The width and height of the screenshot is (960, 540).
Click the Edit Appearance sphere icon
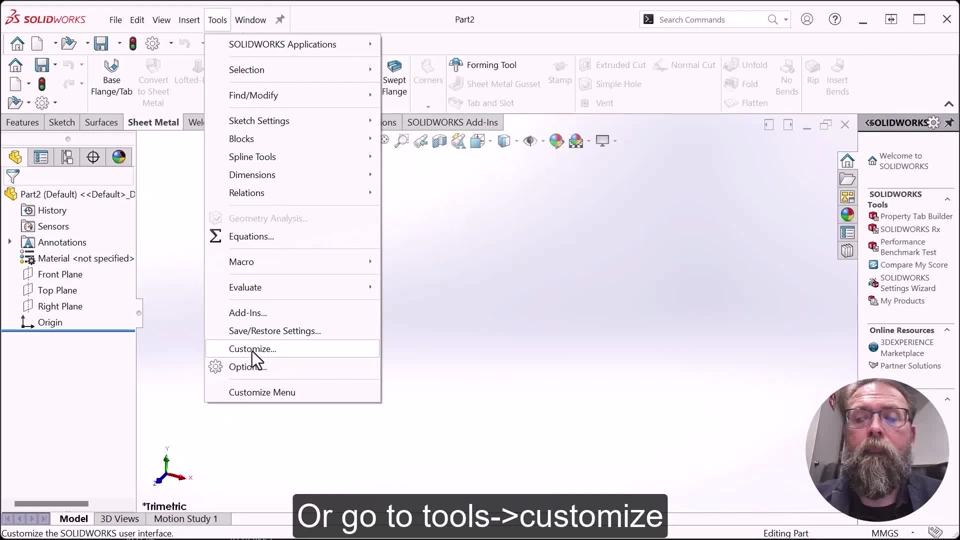(556, 141)
